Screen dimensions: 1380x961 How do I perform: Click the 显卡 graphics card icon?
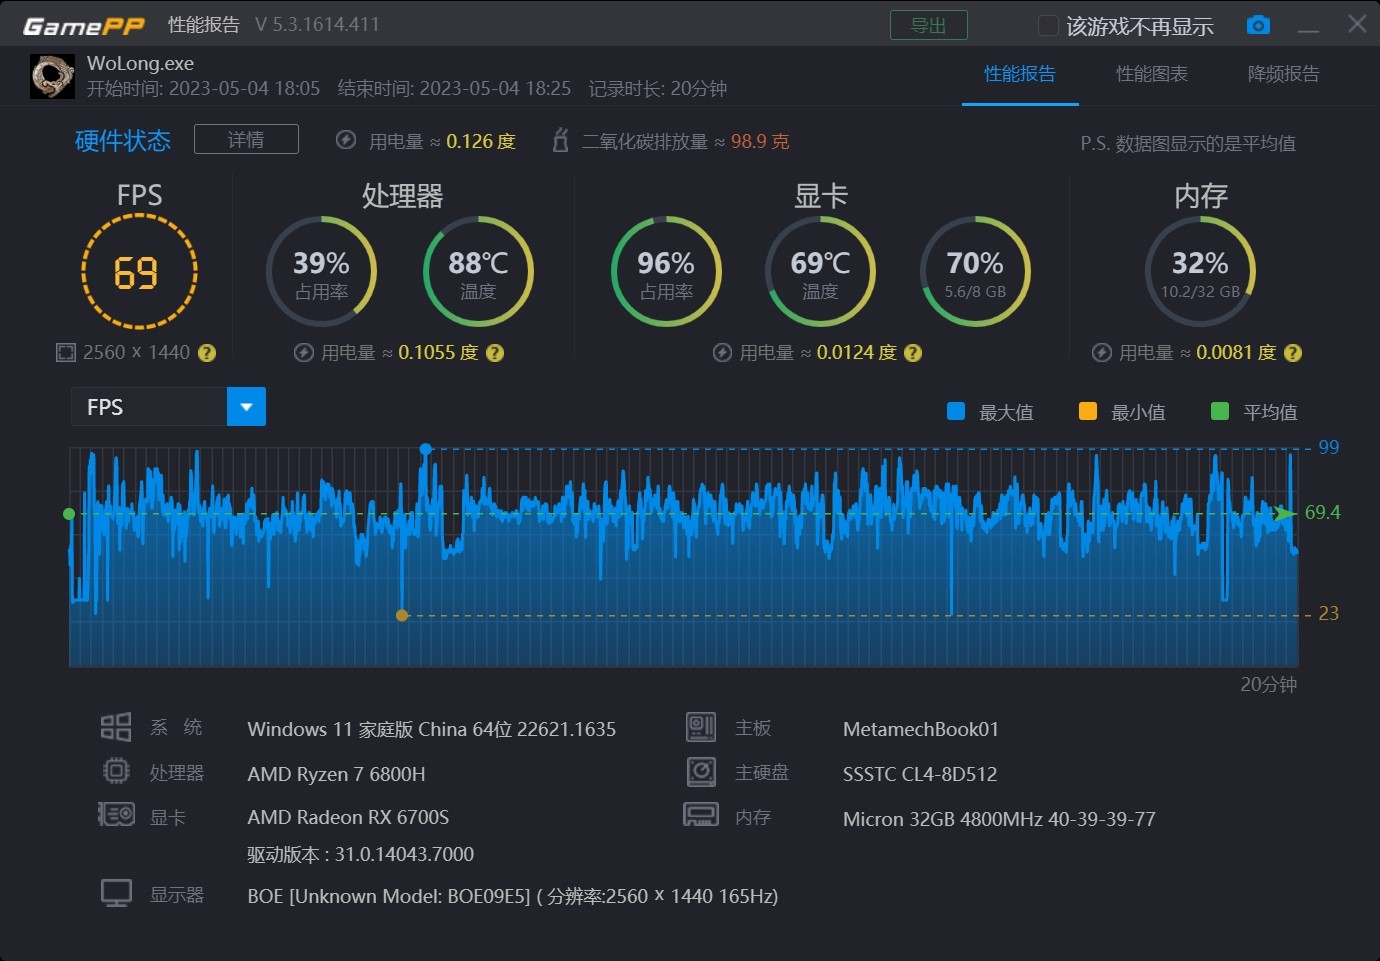click(x=116, y=815)
